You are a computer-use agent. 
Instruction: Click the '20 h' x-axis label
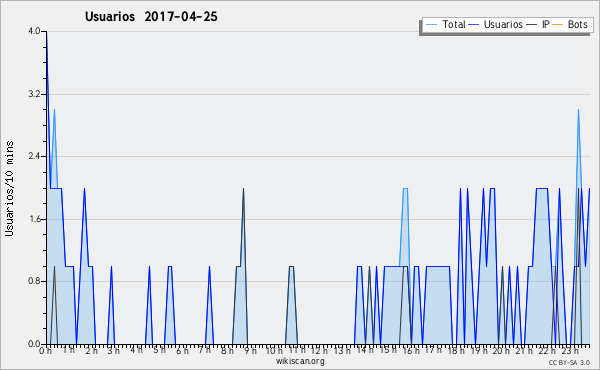(502, 351)
